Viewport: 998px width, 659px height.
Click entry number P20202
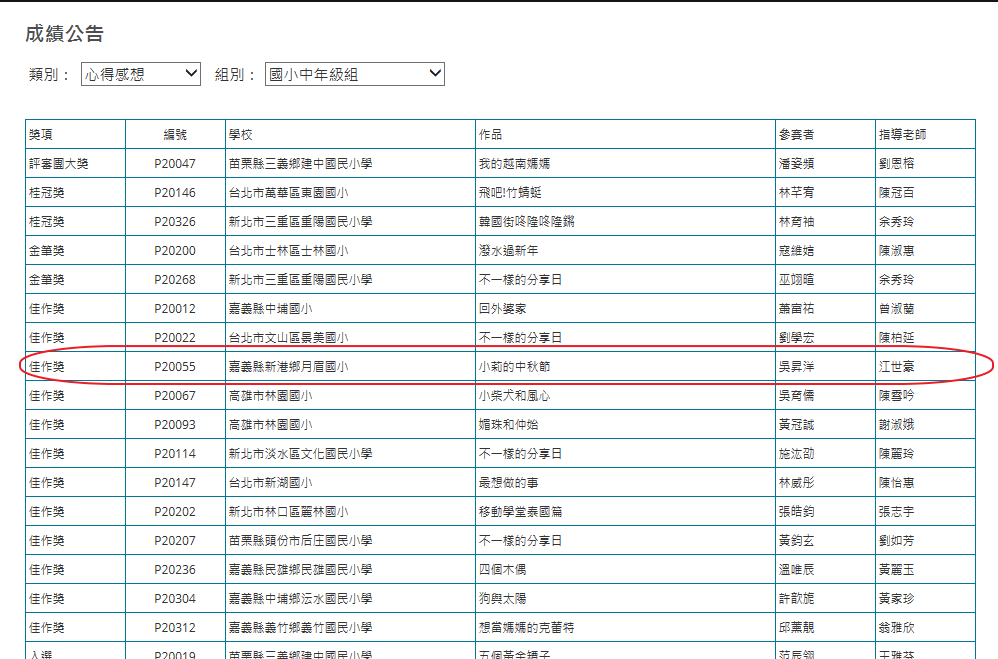[x=175, y=512]
